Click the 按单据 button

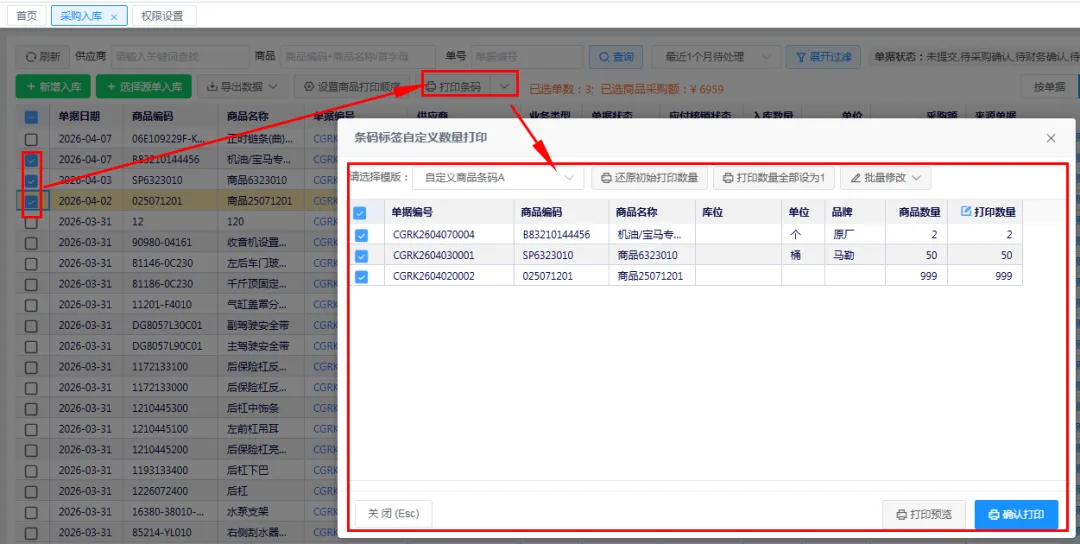(1049, 87)
